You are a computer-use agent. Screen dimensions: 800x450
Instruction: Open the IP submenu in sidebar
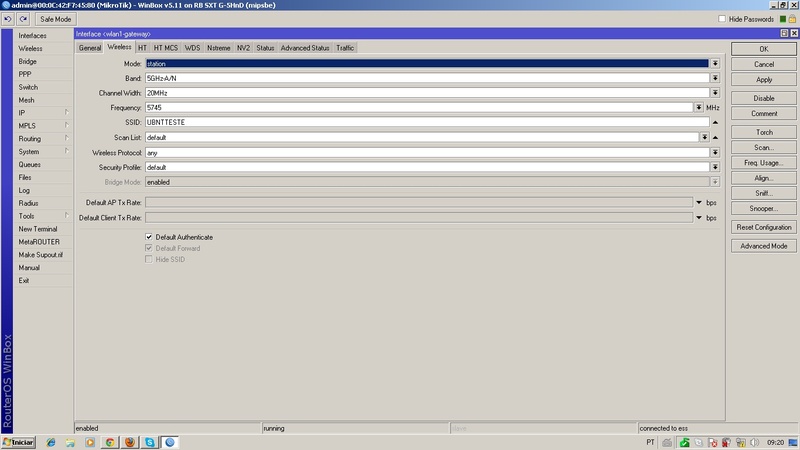[x=43, y=113]
